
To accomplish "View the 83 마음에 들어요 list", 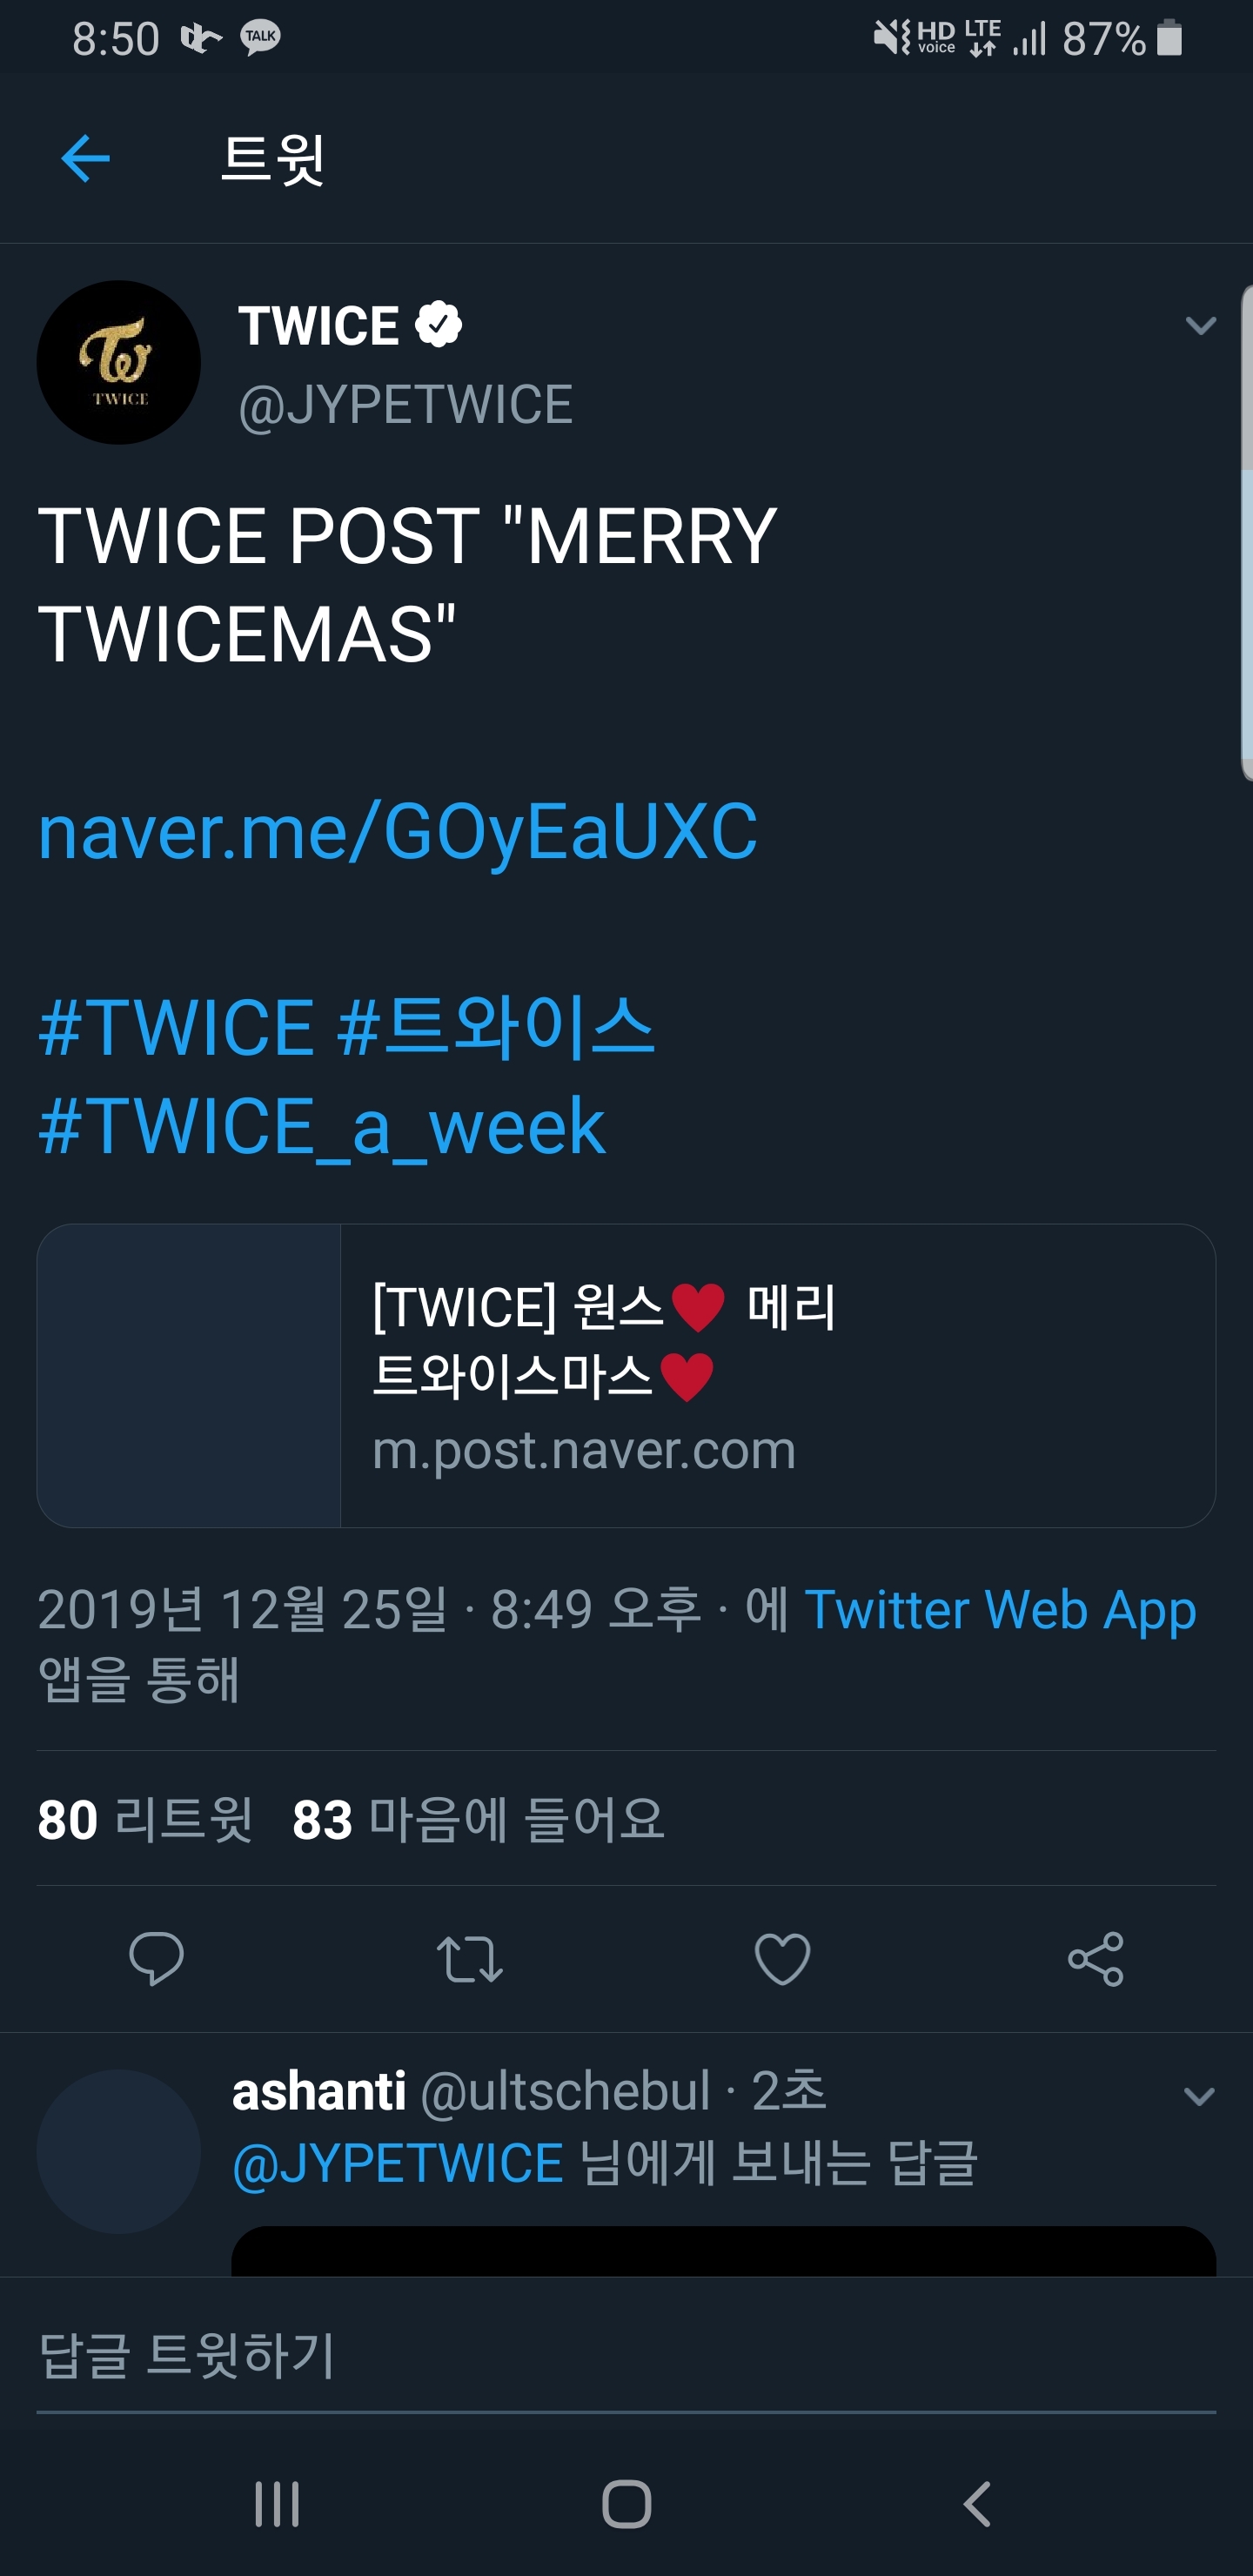I will coord(478,1819).
